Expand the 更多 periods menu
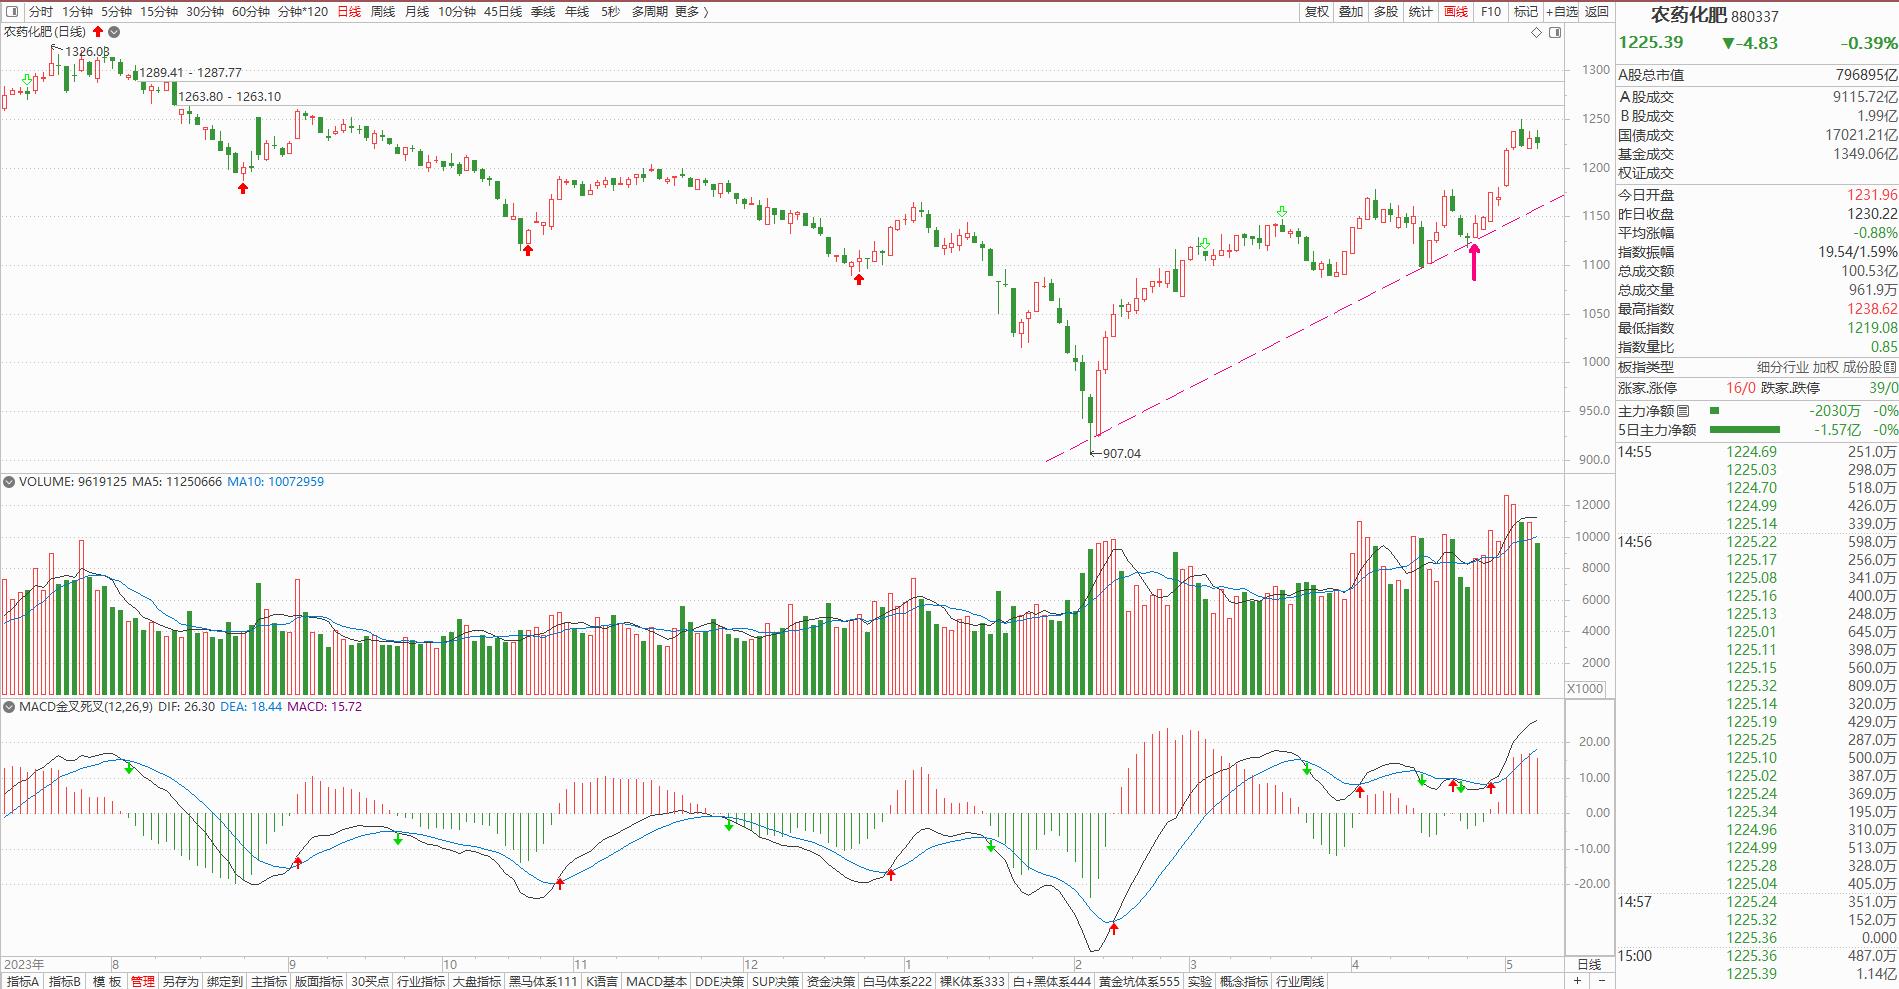 [x=690, y=12]
